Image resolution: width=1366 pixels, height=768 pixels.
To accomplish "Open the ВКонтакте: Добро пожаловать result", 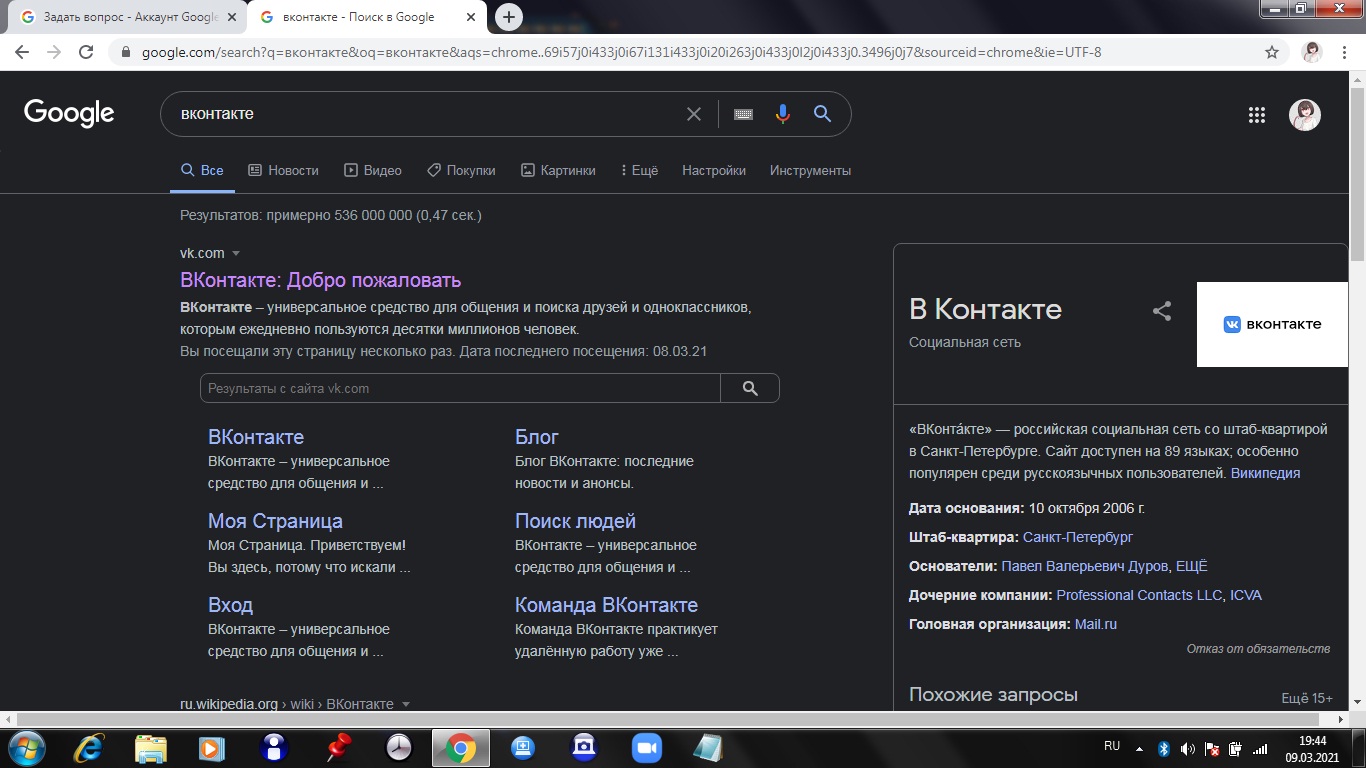I will (x=320, y=280).
